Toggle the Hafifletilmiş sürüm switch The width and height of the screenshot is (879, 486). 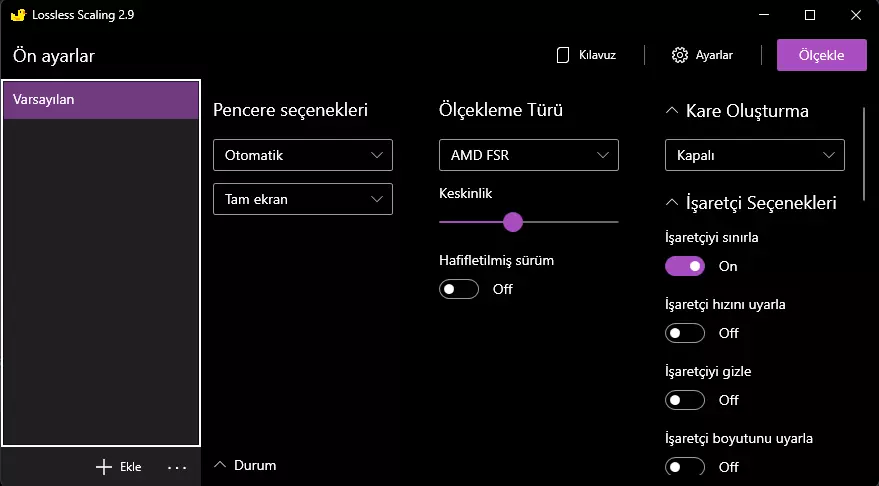point(459,289)
